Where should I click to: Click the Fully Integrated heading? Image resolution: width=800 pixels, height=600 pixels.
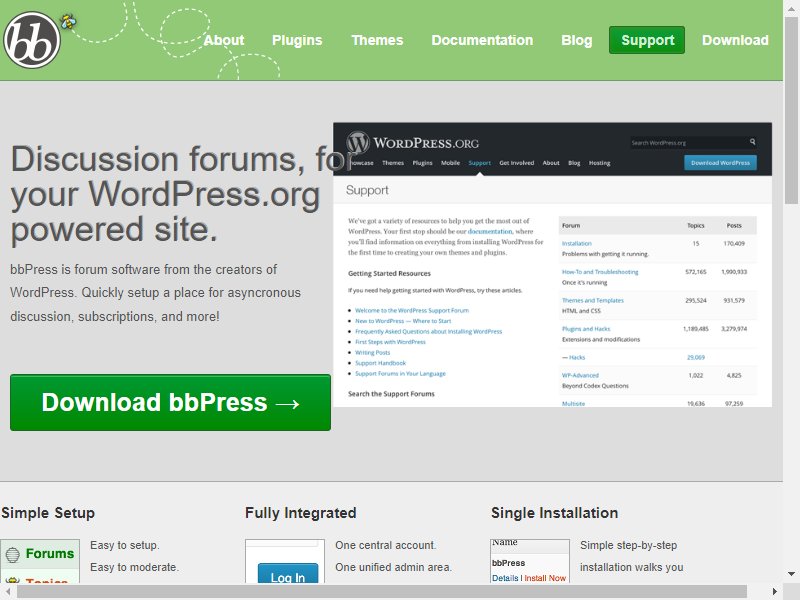point(301,513)
